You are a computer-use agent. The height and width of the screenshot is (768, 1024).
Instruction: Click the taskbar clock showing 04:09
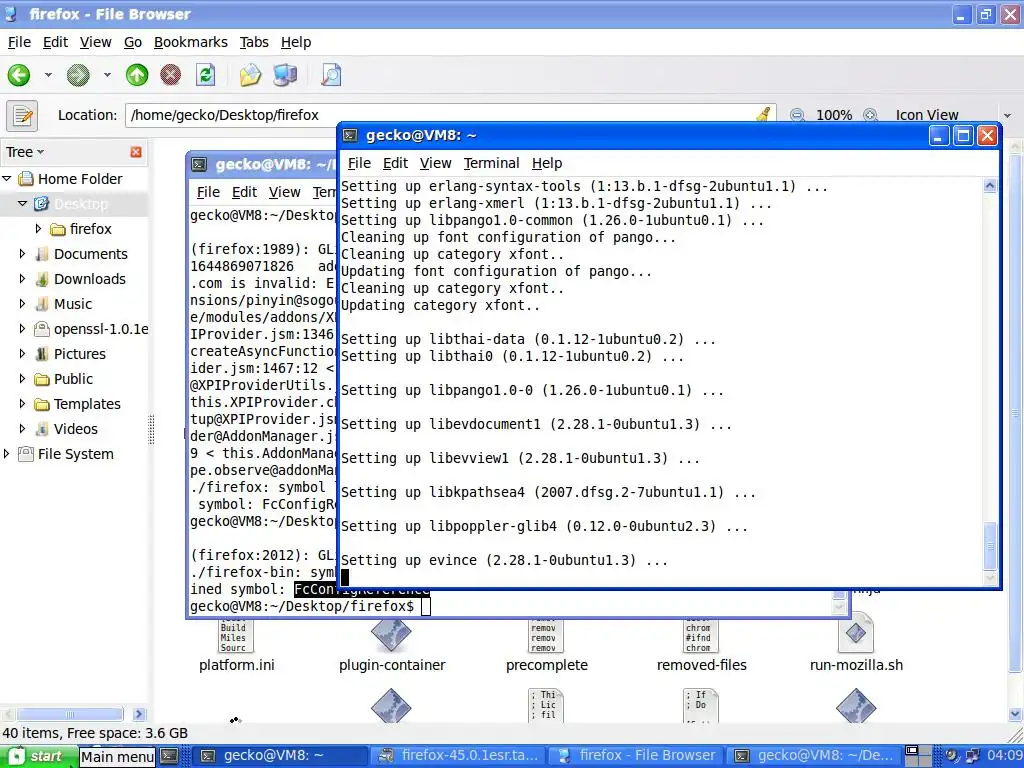pyautogui.click(x=1004, y=756)
